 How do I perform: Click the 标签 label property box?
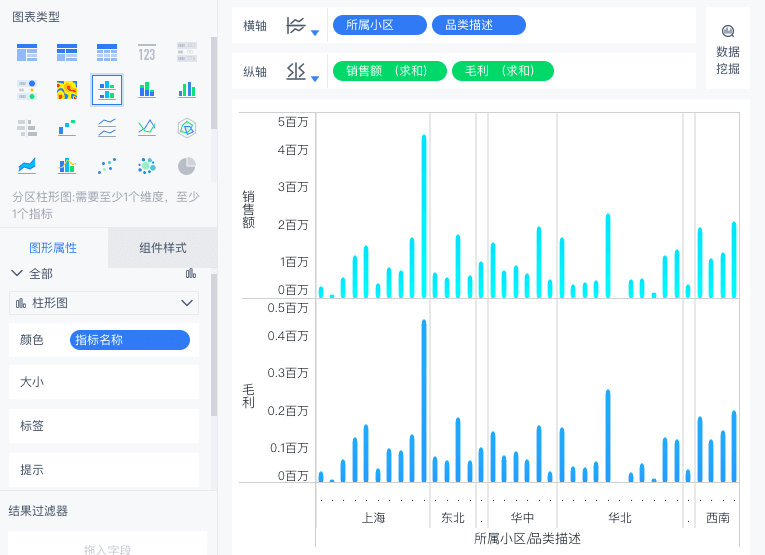pyautogui.click(x=104, y=426)
